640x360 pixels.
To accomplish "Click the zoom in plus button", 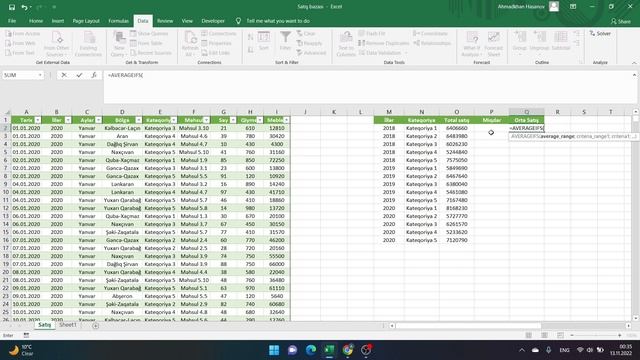I will [x=620, y=336].
